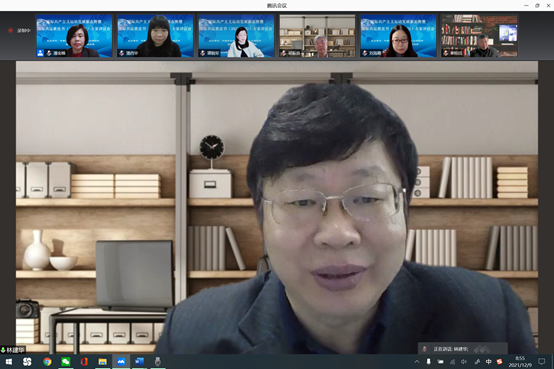Click the speaker name label 林建华

(x=13, y=350)
